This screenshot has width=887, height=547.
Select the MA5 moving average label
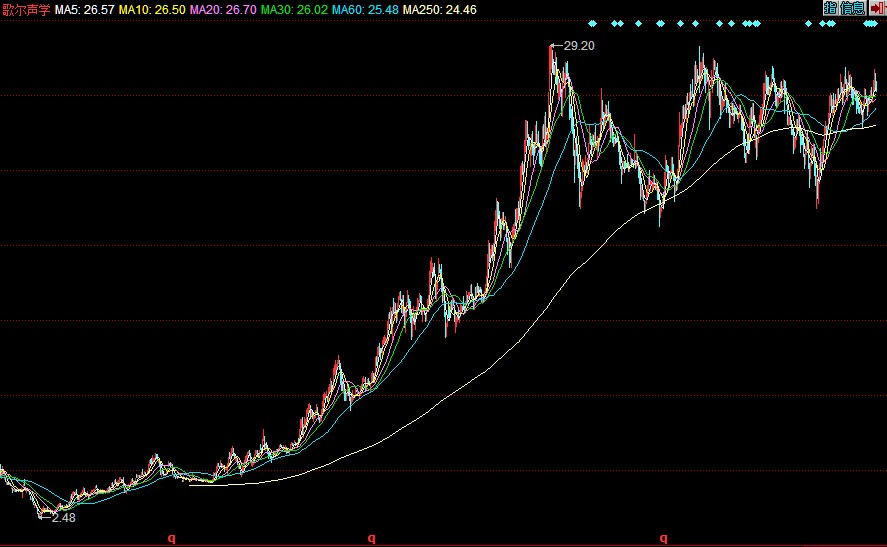(80, 9)
